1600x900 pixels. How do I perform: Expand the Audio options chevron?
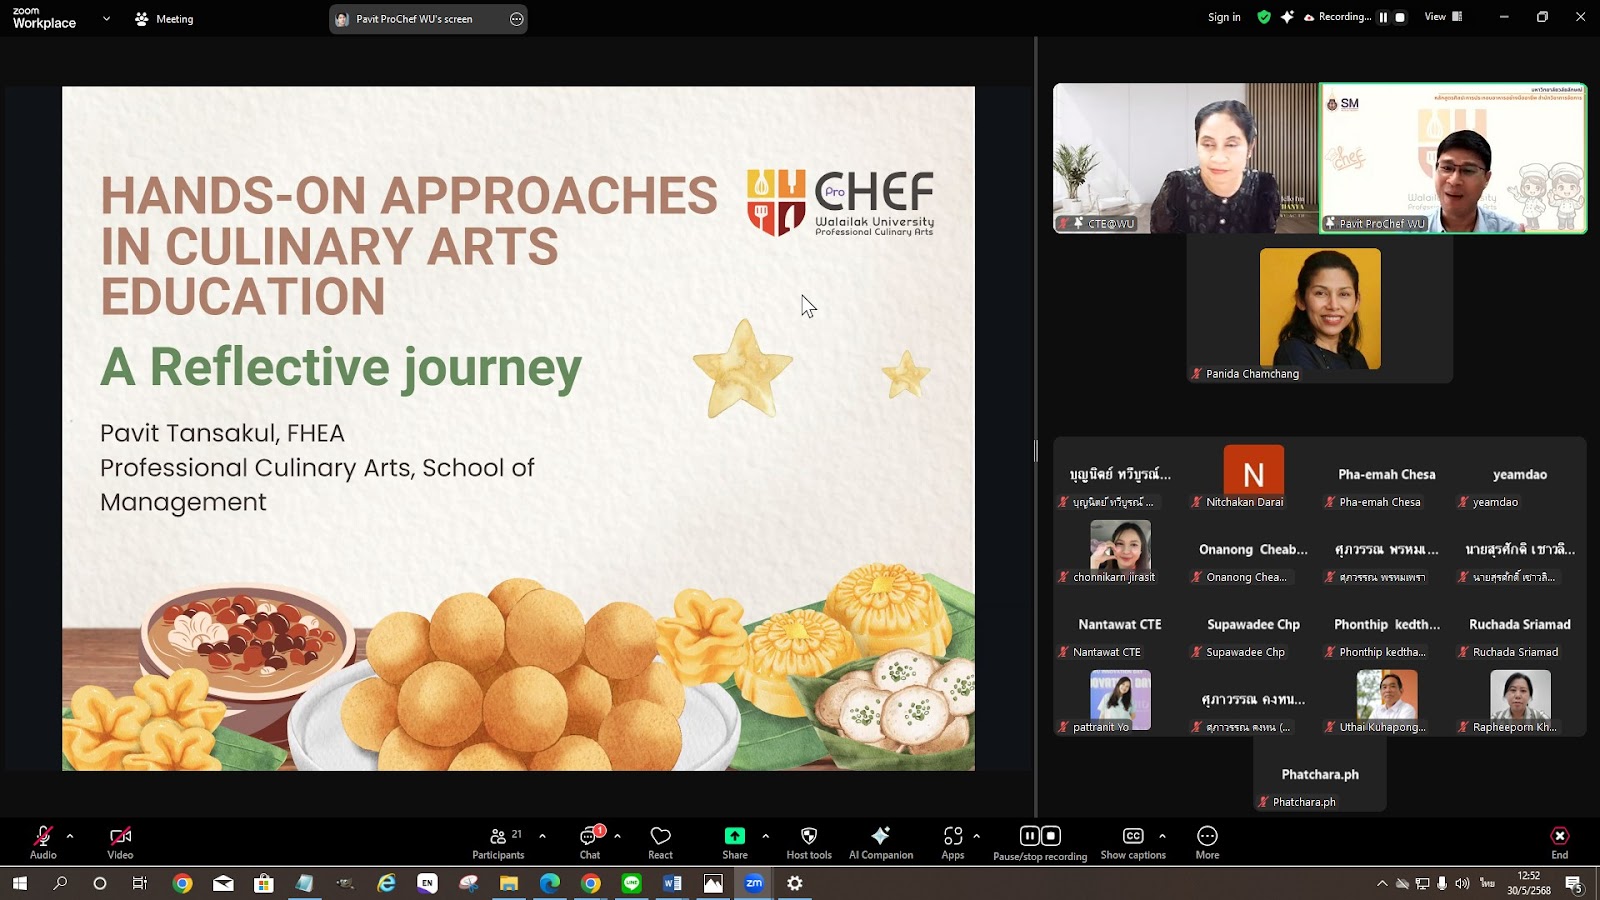pyautogui.click(x=70, y=836)
